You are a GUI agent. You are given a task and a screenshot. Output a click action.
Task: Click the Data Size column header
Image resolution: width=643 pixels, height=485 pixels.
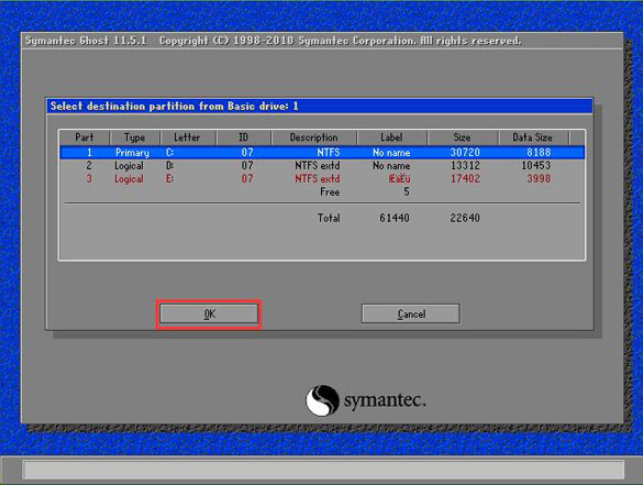533,137
